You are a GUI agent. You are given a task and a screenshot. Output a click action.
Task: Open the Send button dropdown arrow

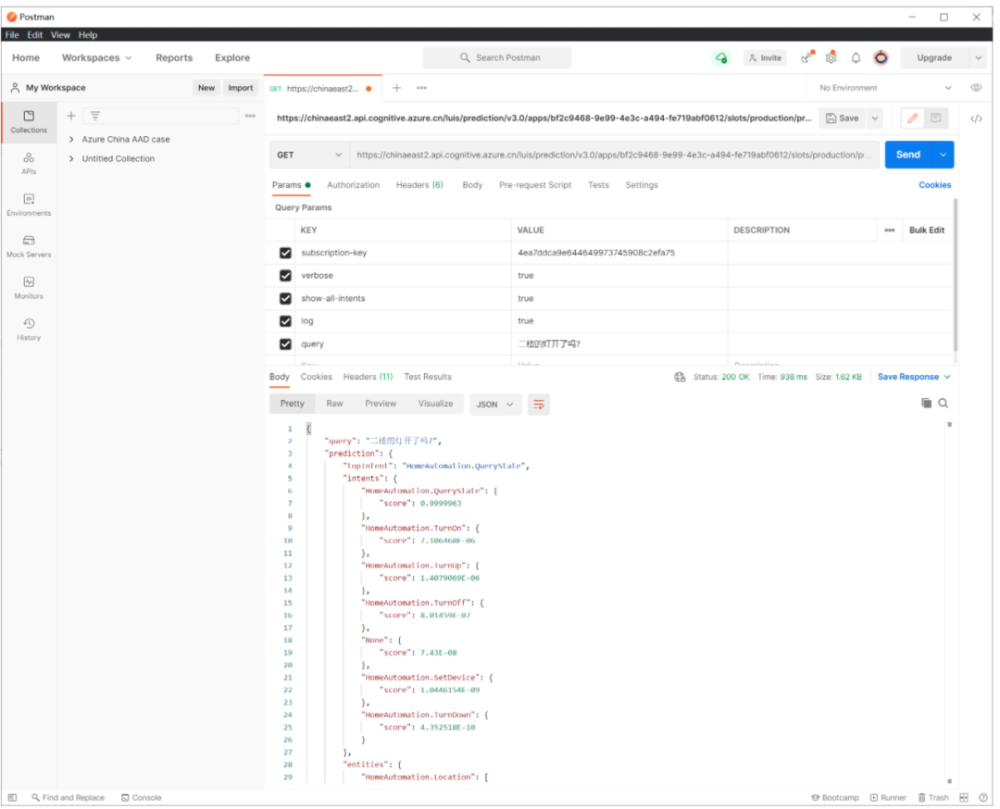[x=943, y=155]
